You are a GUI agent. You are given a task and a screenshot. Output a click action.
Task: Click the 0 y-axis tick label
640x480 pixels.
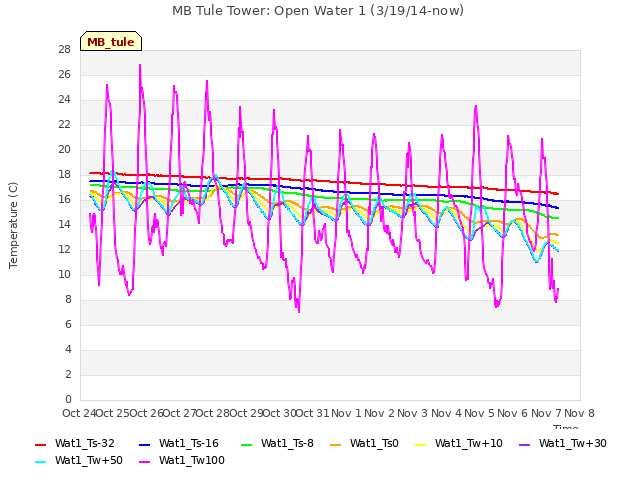[x=68, y=399]
